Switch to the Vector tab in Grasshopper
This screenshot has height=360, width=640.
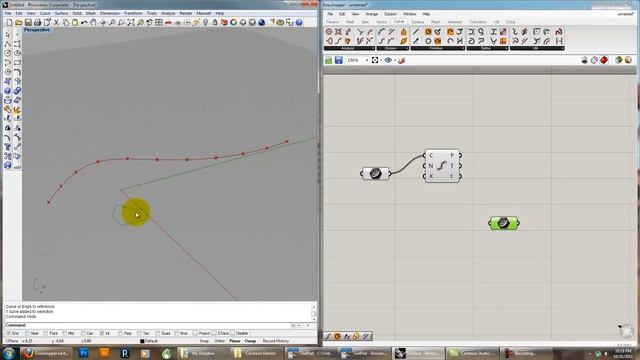[x=381, y=22]
